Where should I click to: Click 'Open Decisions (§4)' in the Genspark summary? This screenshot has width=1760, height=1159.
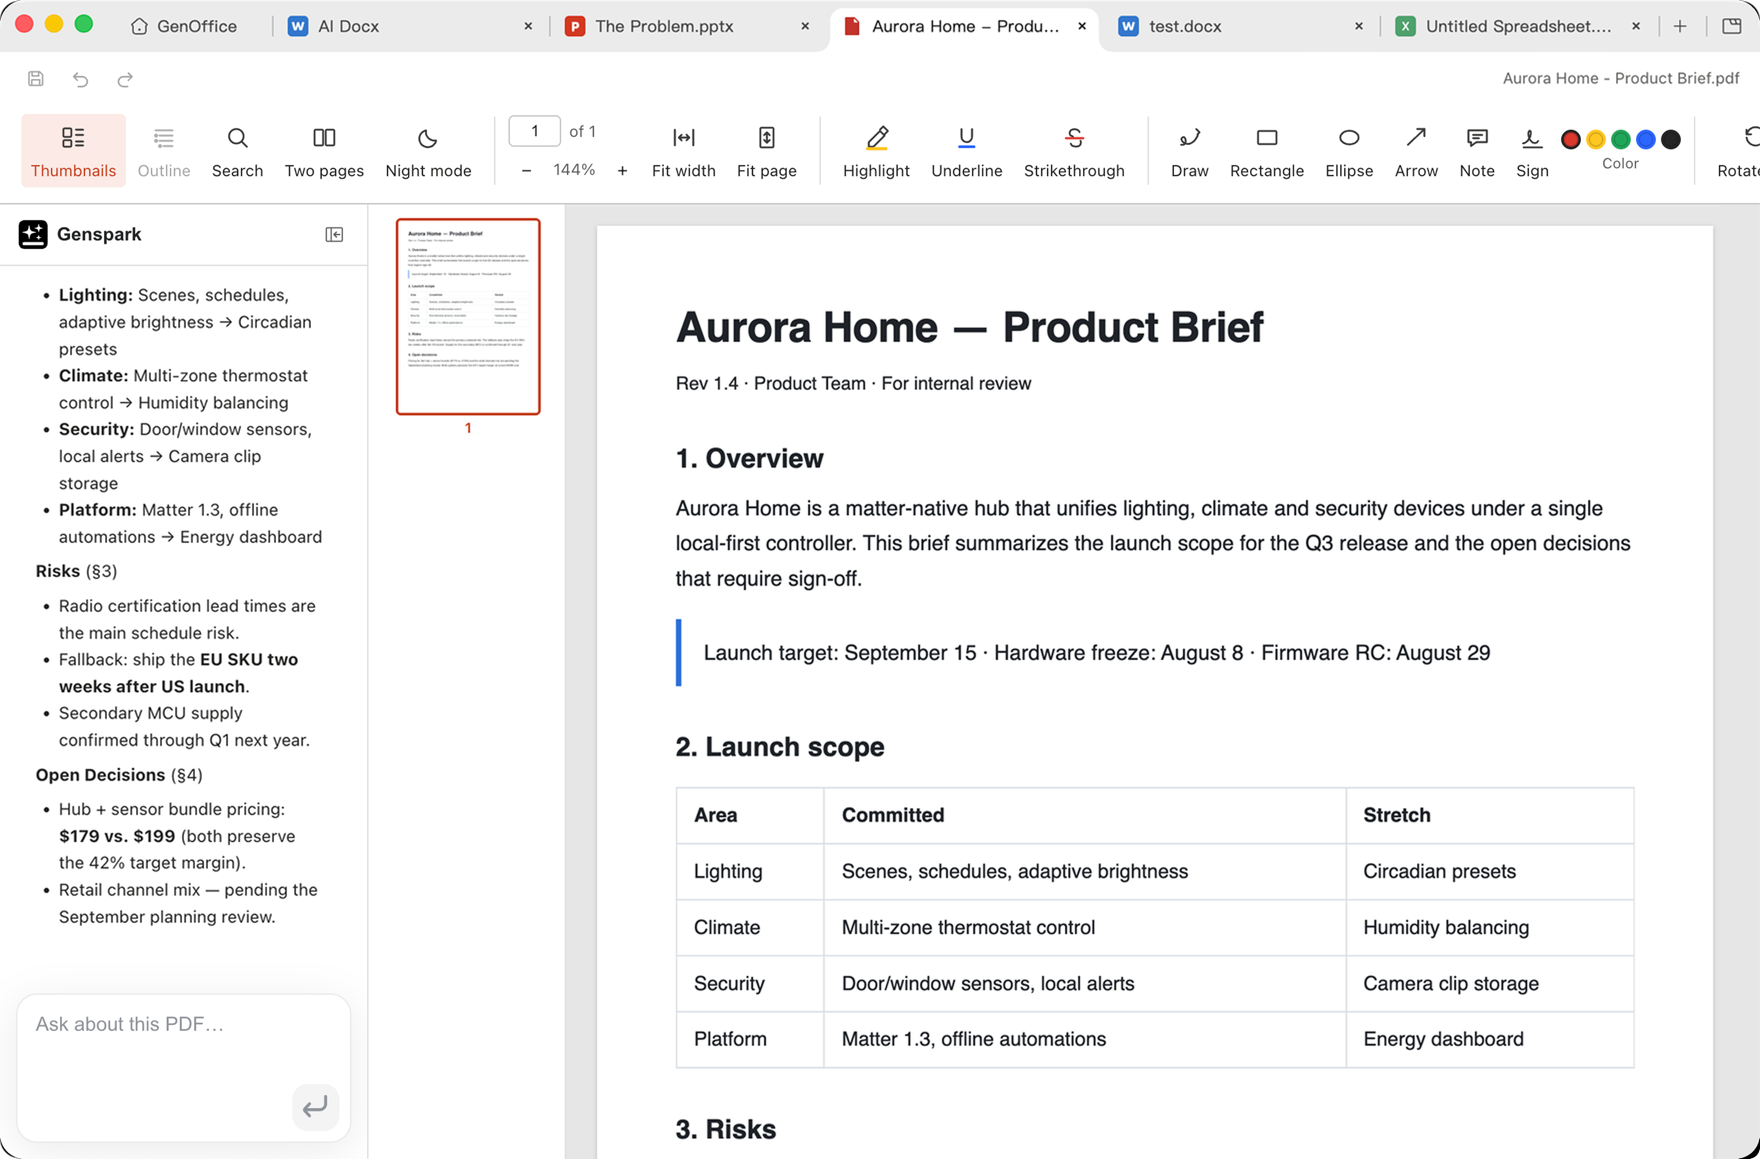pos(119,775)
